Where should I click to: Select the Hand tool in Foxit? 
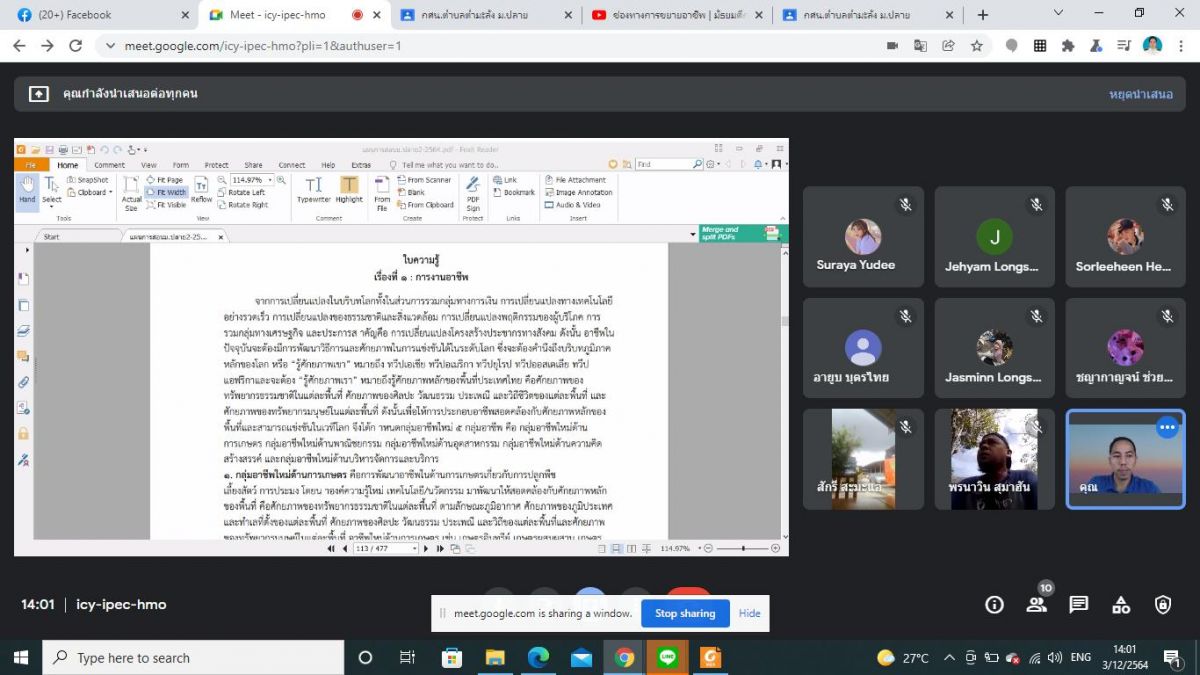(27, 189)
